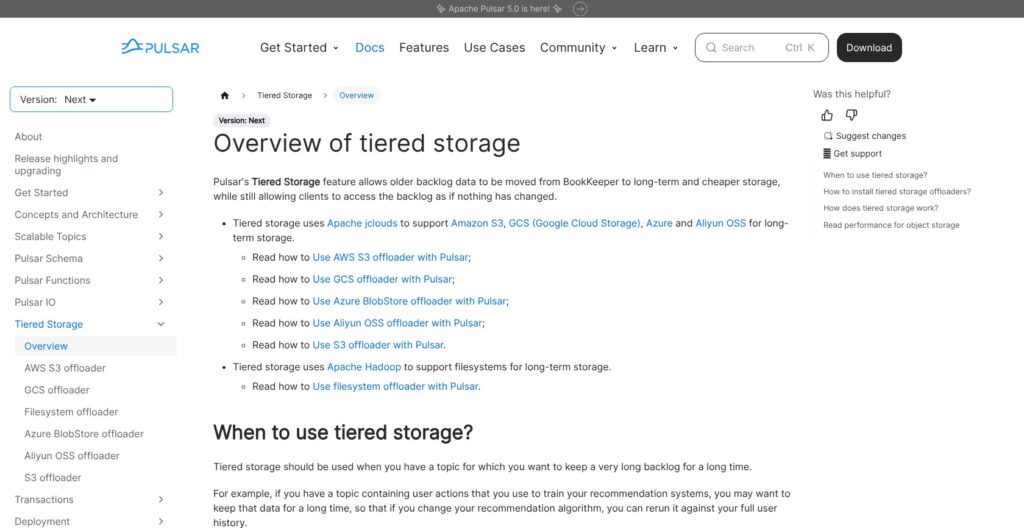
Task: Follow the Apache jclouds link
Action: (x=362, y=223)
